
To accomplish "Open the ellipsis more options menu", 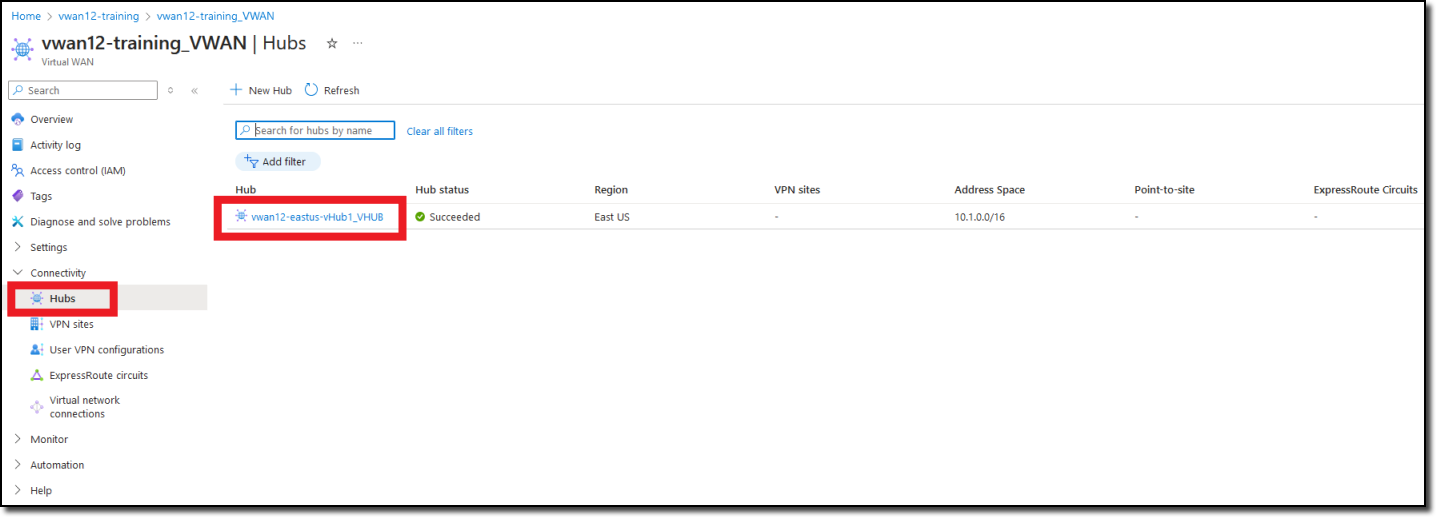I will tap(358, 43).
